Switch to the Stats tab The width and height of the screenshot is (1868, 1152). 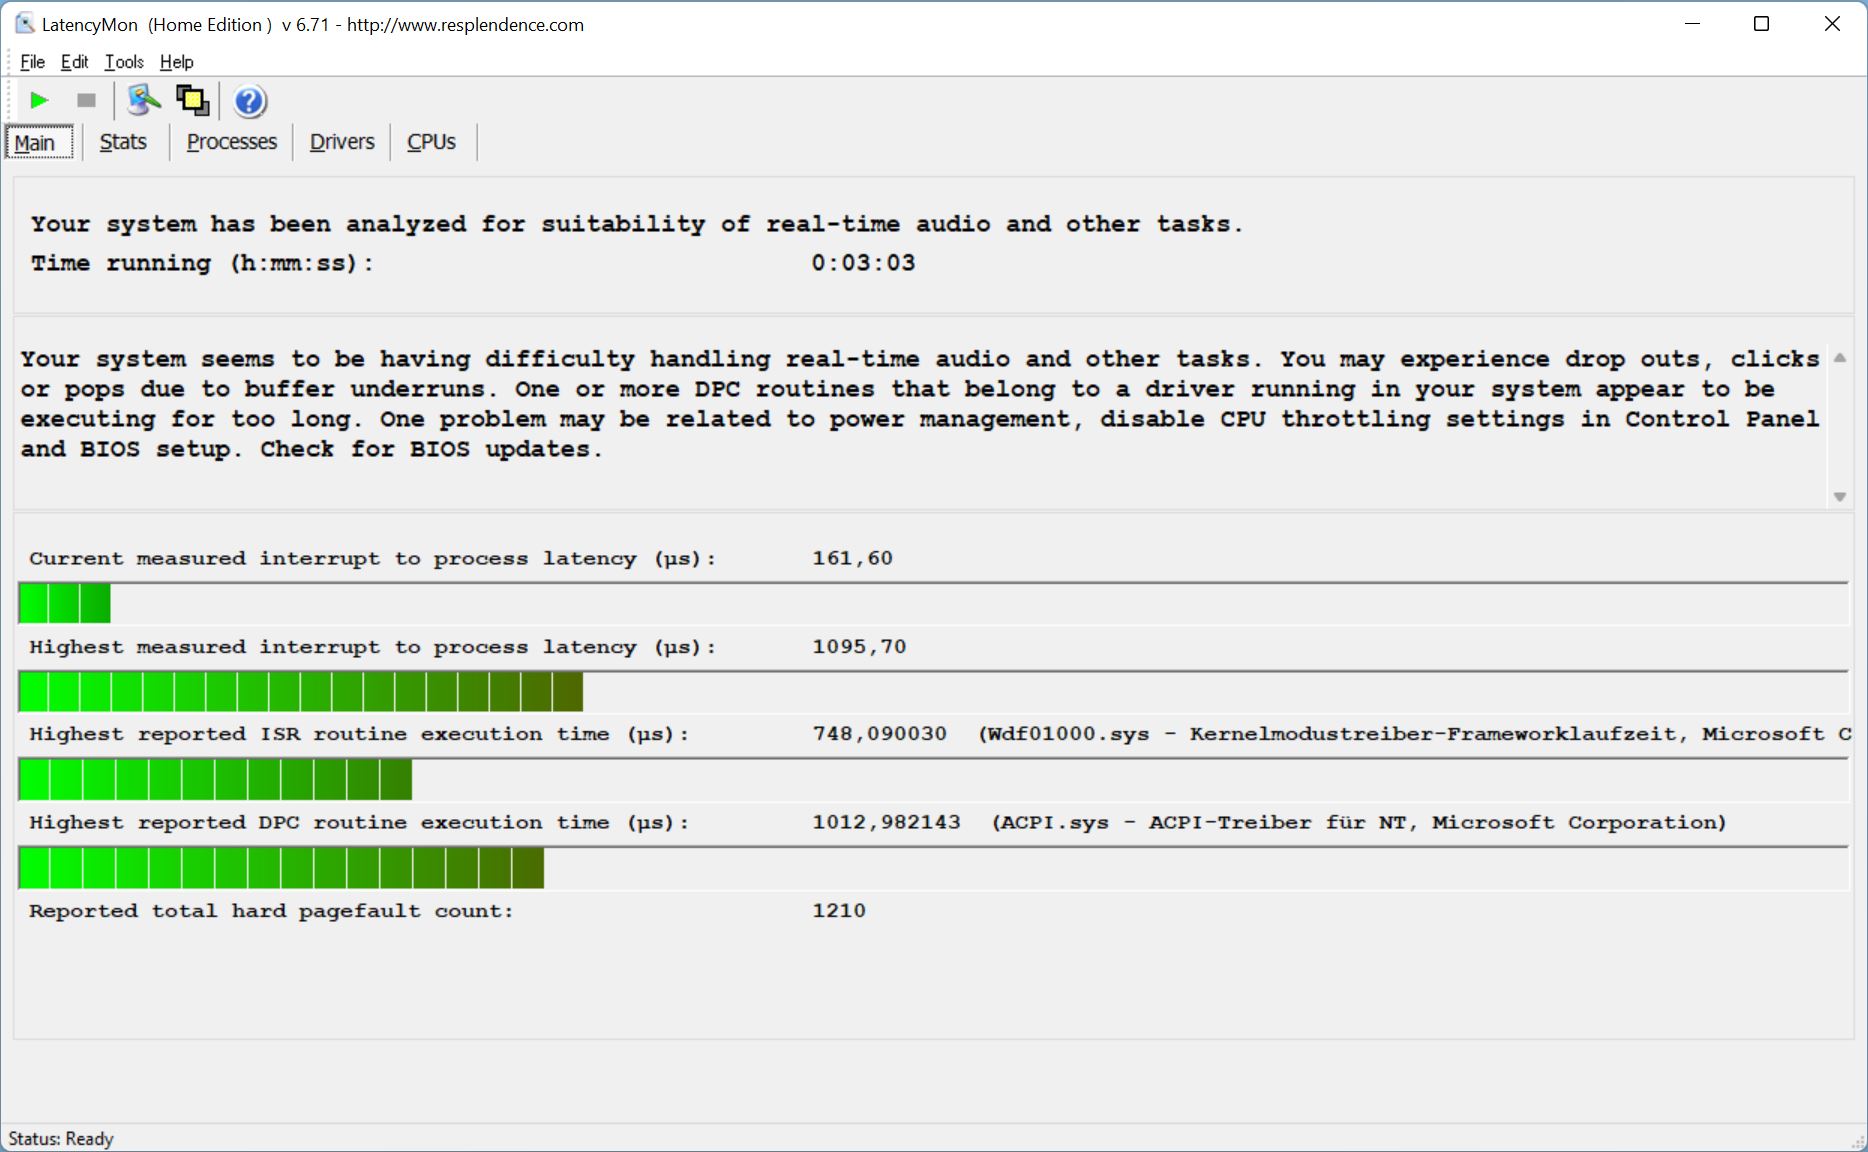coord(123,142)
